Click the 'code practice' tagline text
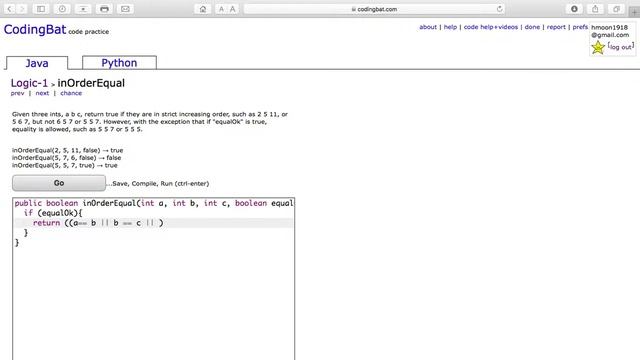The width and height of the screenshot is (640, 360). (89, 31)
